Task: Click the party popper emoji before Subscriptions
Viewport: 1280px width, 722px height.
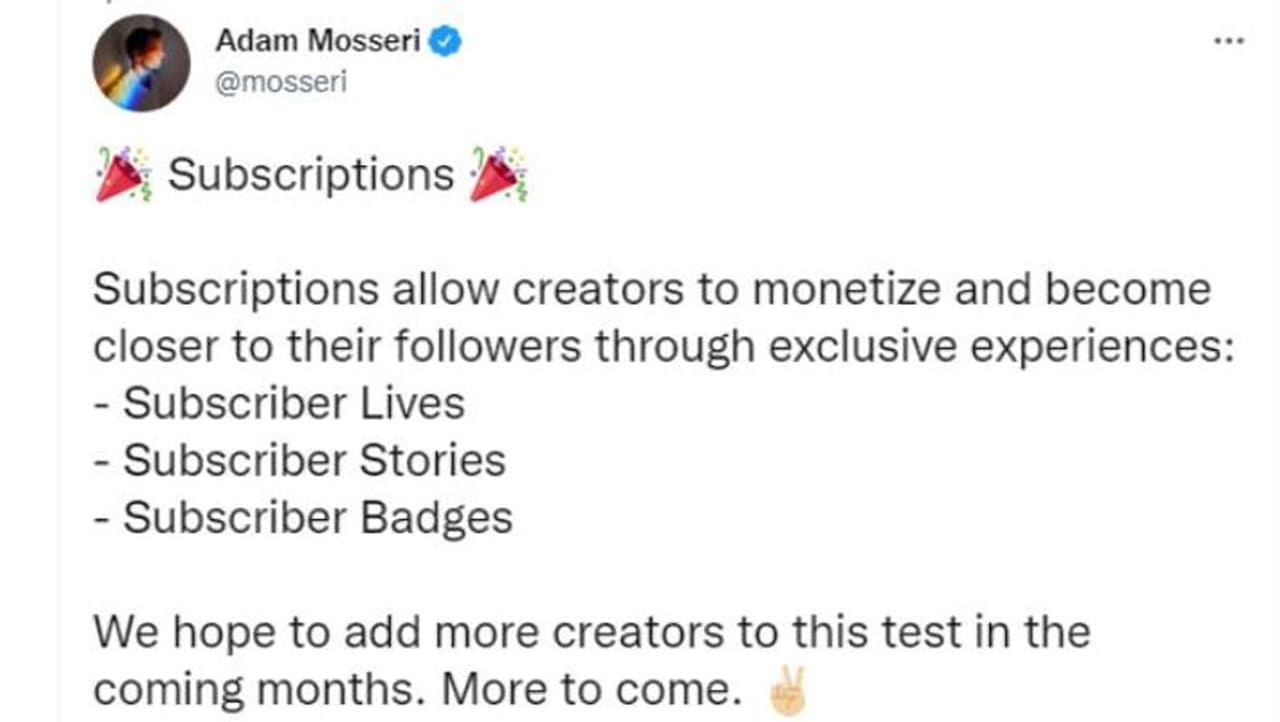Action: 123,175
